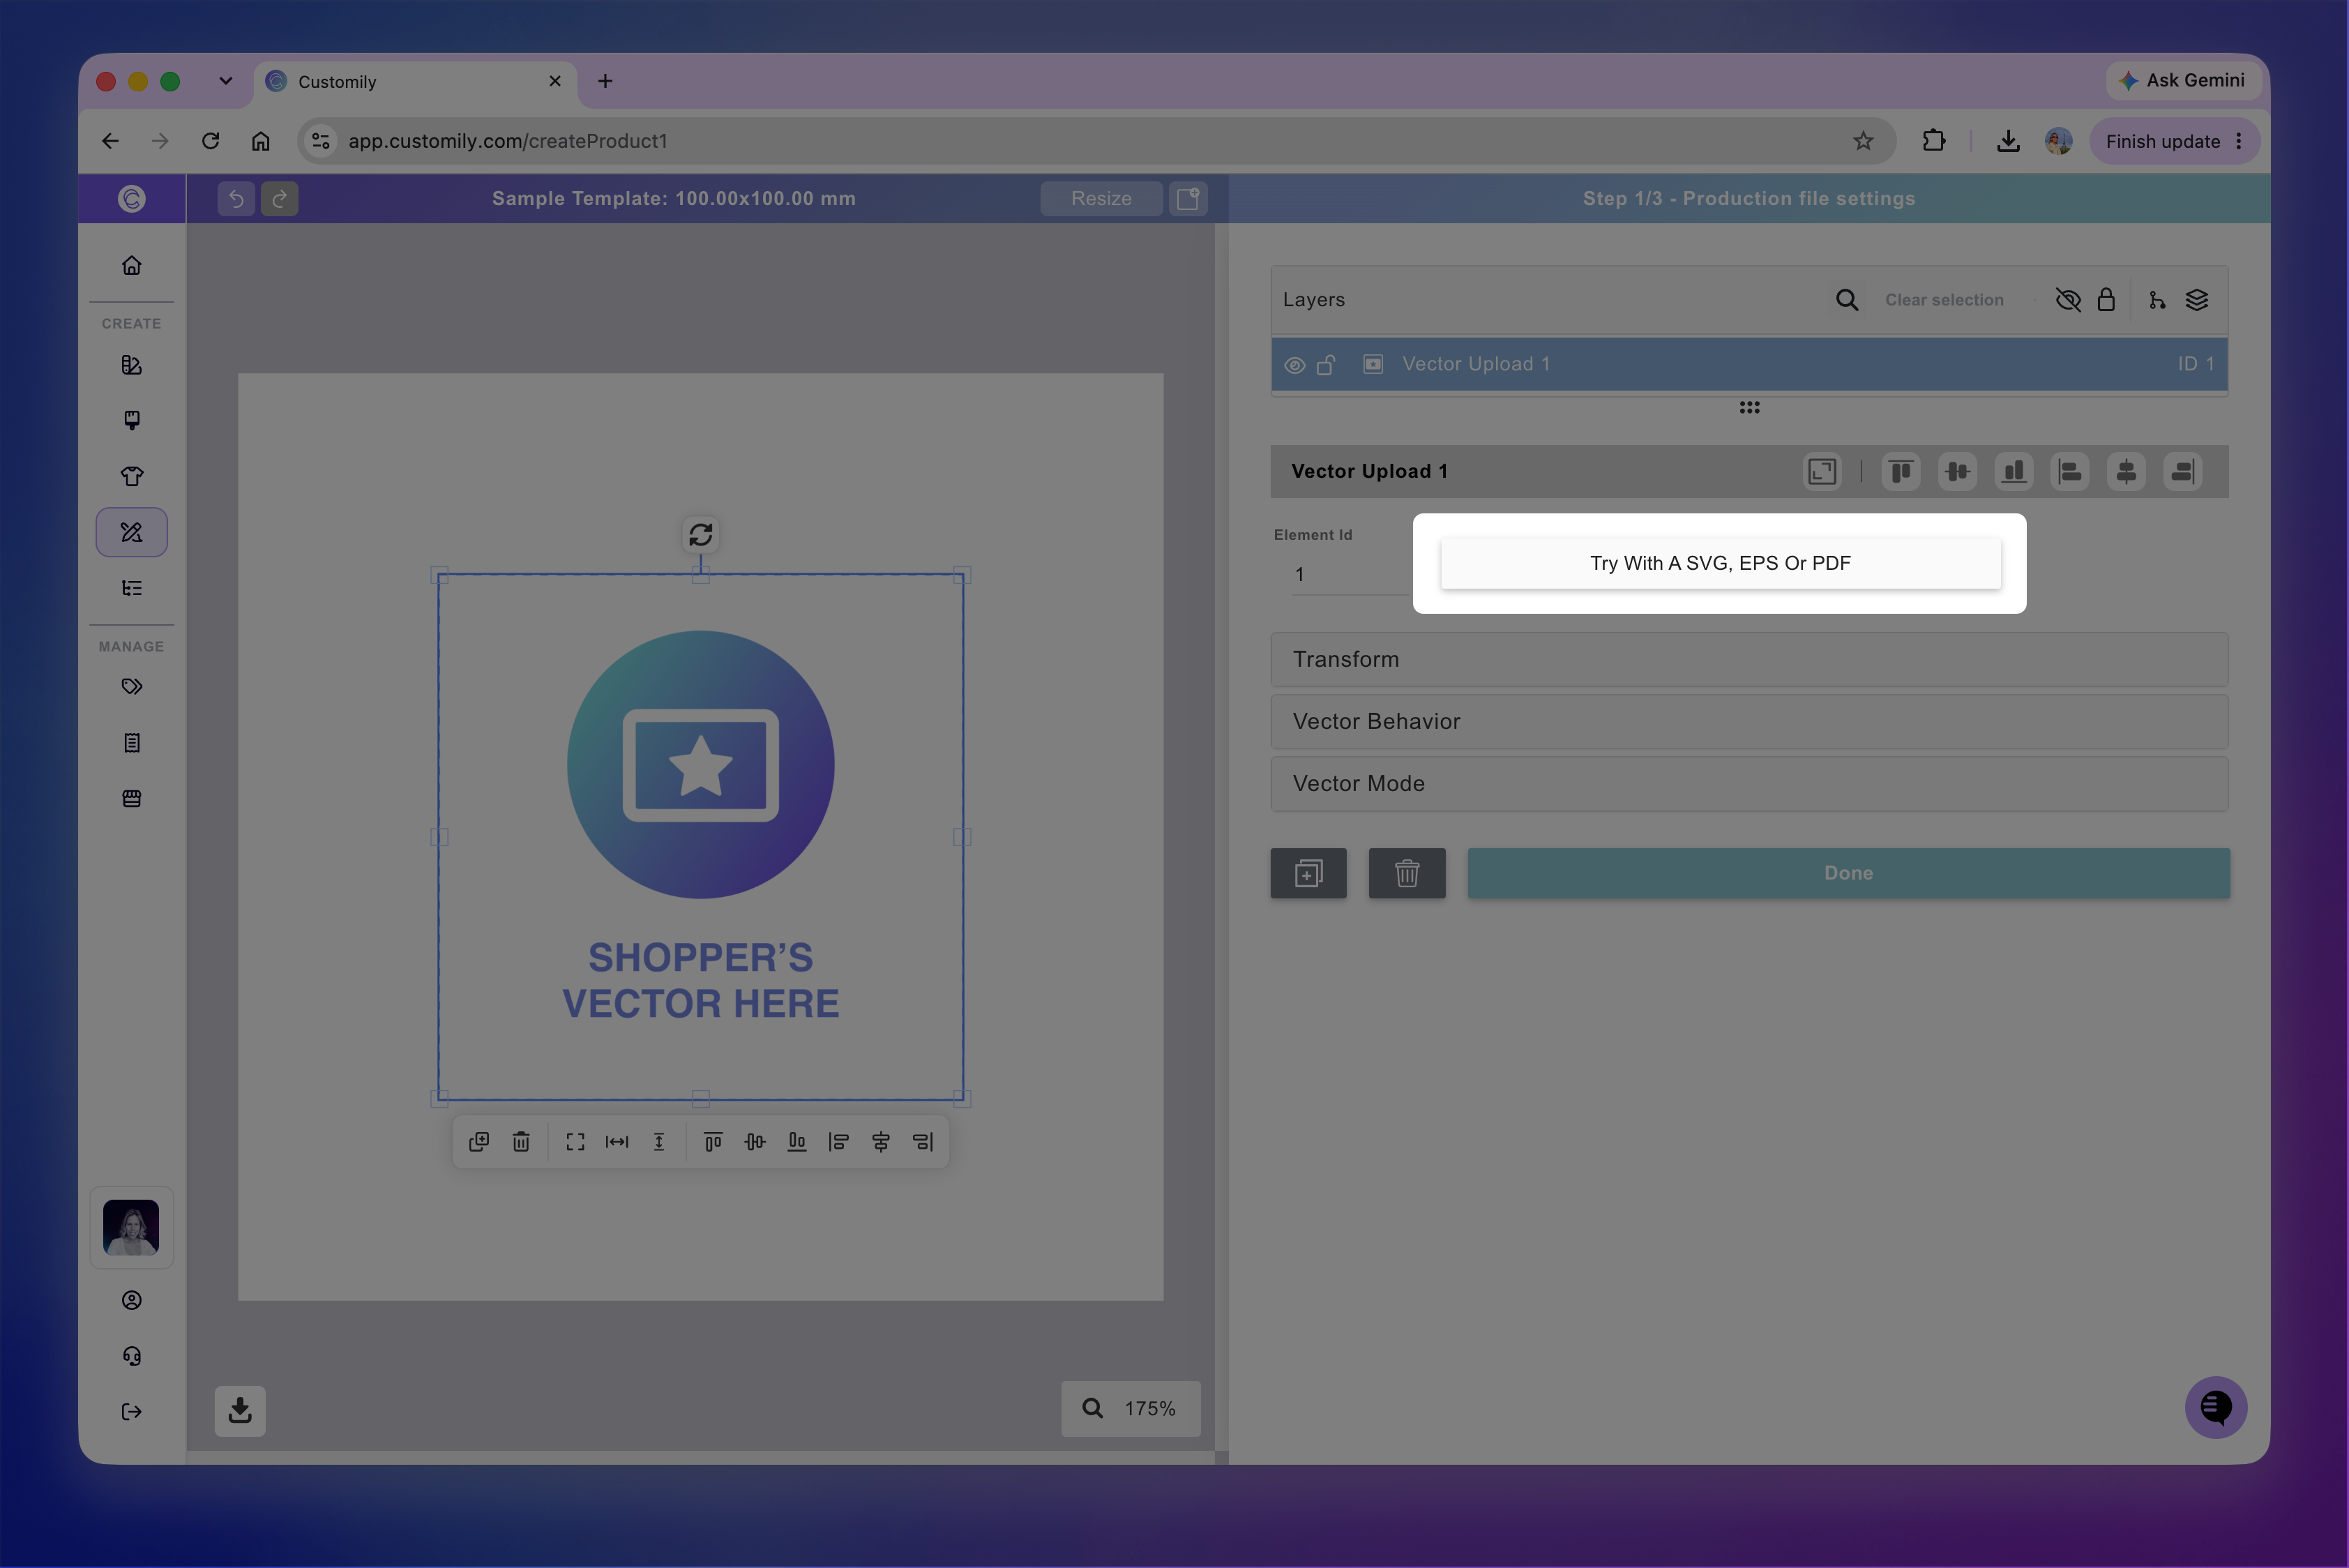2349x1568 pixels.
Task: Expand the Vector Behavior section
Action: click(1749, 722)
